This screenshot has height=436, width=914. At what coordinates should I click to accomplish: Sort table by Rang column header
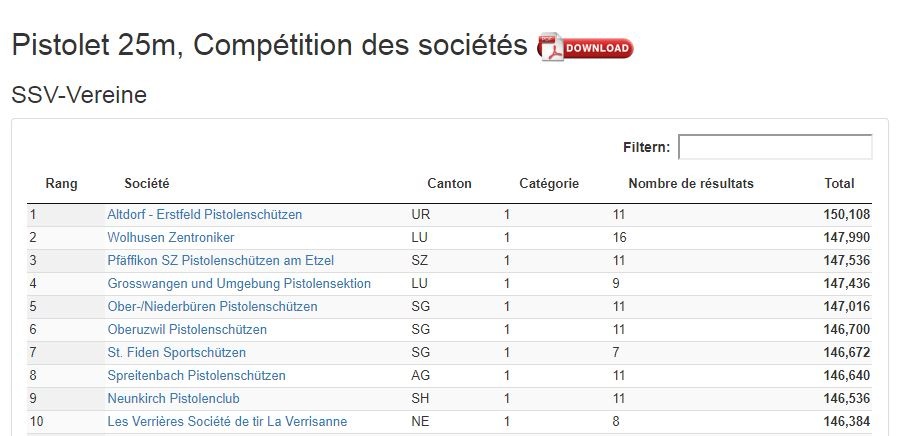pyautogui.click(x=61, y=184)
